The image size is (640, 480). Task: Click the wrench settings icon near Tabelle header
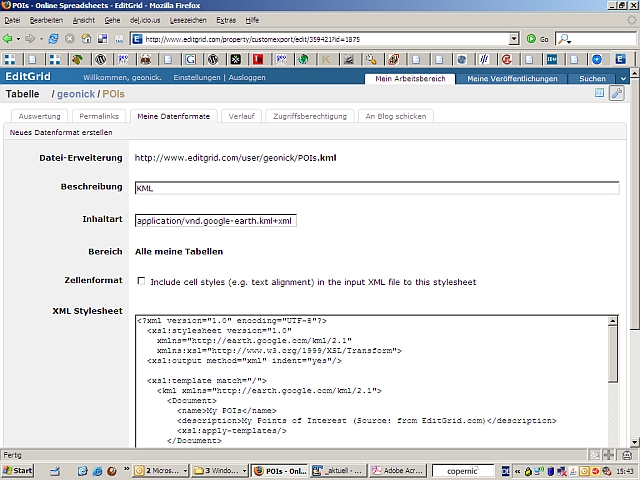click(x=616, y=93)
